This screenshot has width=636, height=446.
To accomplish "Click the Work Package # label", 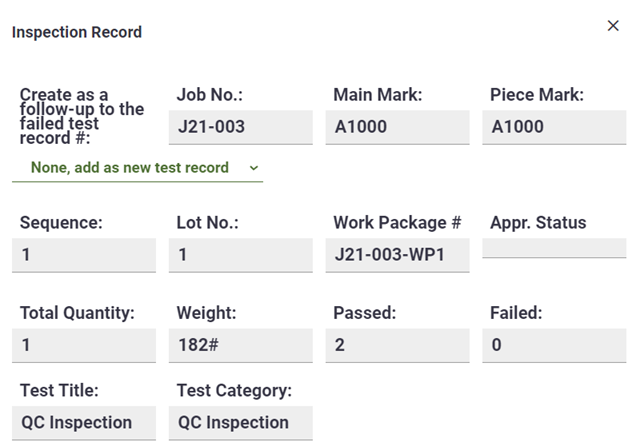I will click(x=397, y=222).
